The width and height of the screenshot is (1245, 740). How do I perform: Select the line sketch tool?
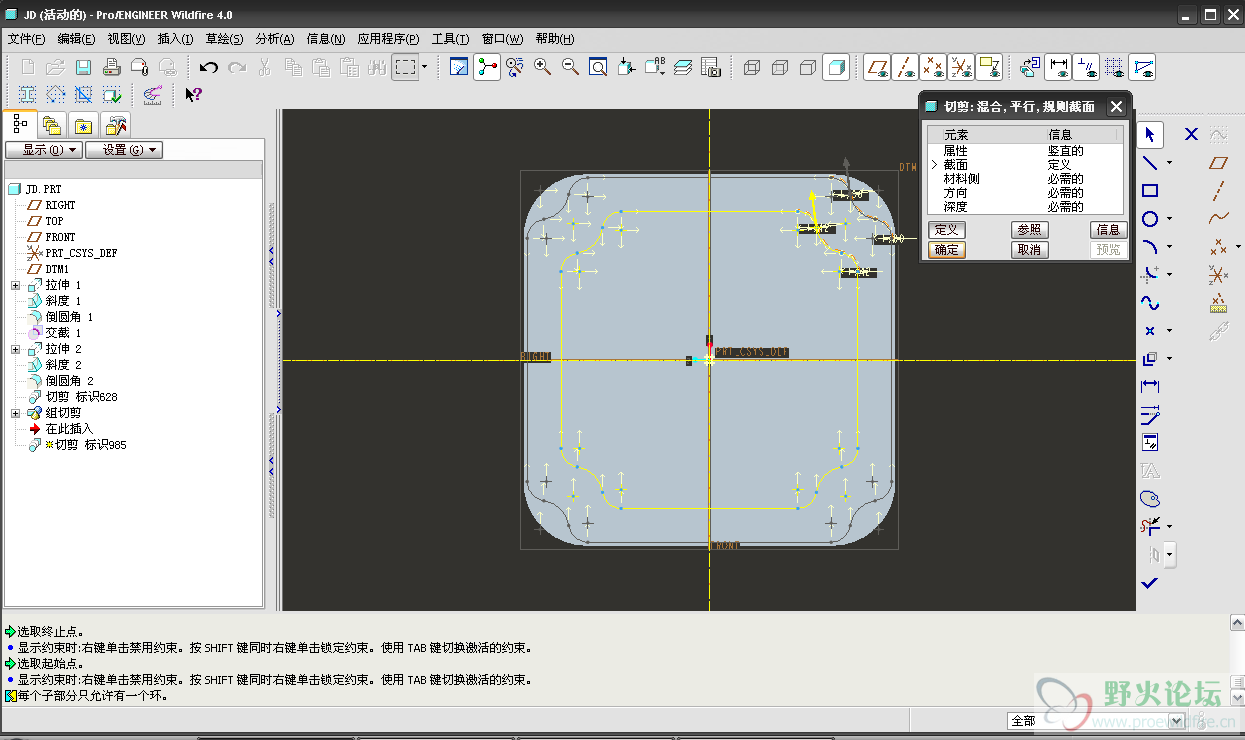pyautogui.click(x=1150, y=162)
